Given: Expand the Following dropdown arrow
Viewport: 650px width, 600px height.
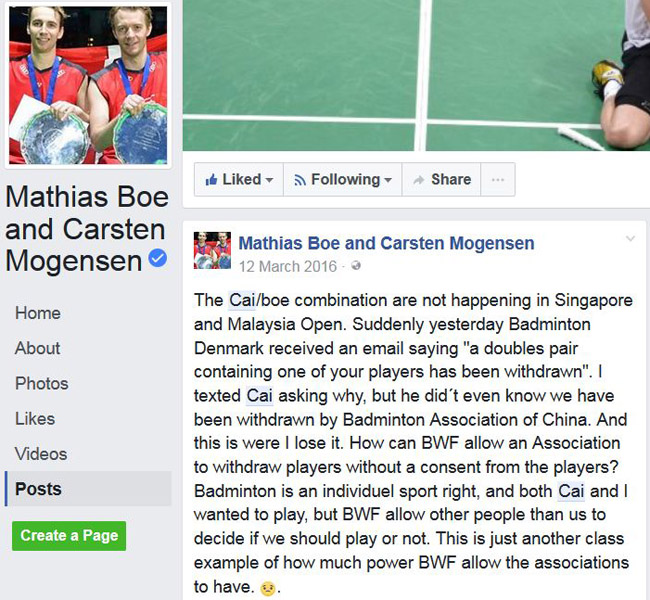Looking at the screenshot, I should 388,180.
